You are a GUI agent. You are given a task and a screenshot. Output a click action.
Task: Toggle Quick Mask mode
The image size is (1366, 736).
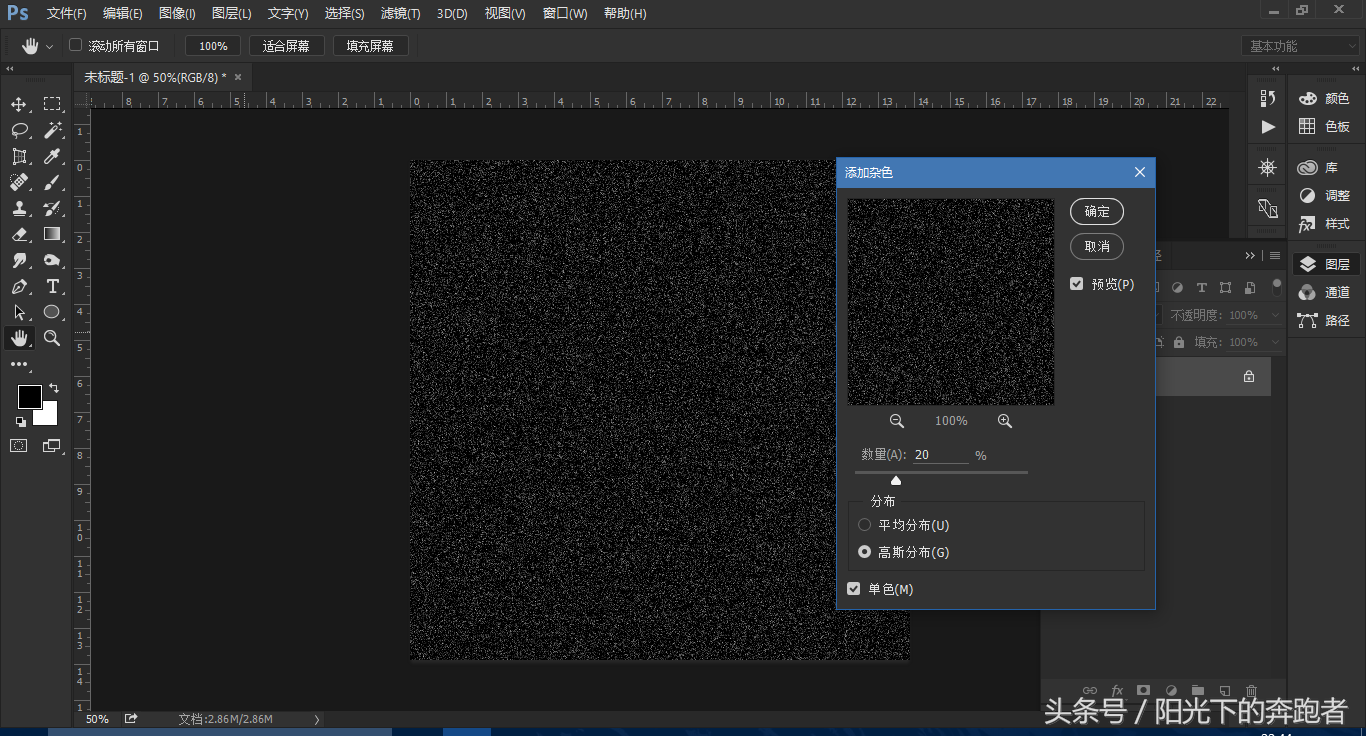click(19, 446)
